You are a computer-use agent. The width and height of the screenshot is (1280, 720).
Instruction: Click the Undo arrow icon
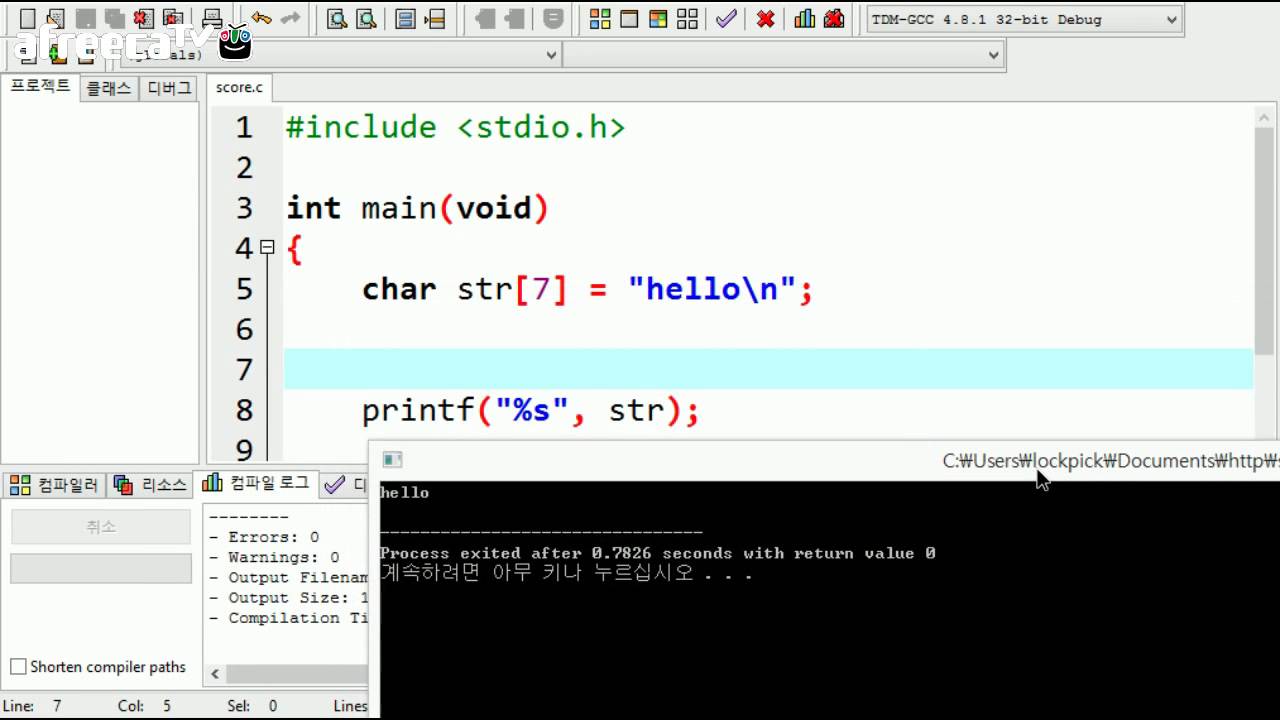[x=262, y=18]
